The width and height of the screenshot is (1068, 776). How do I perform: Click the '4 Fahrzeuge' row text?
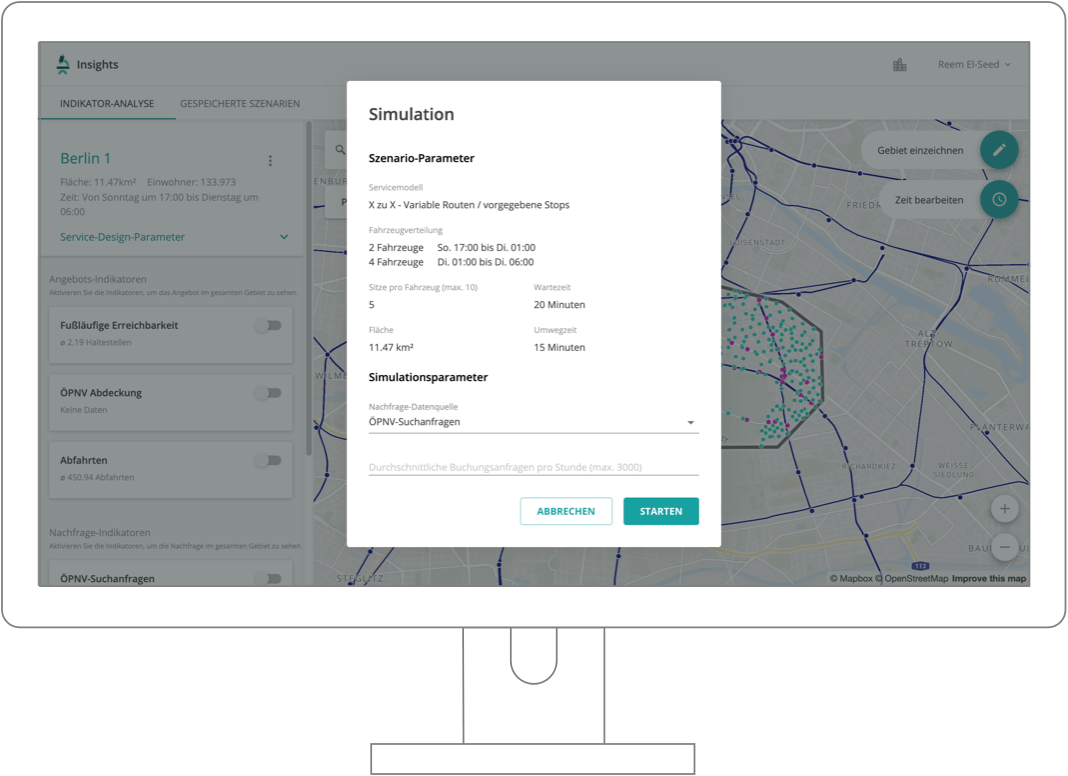coord(396,262)
